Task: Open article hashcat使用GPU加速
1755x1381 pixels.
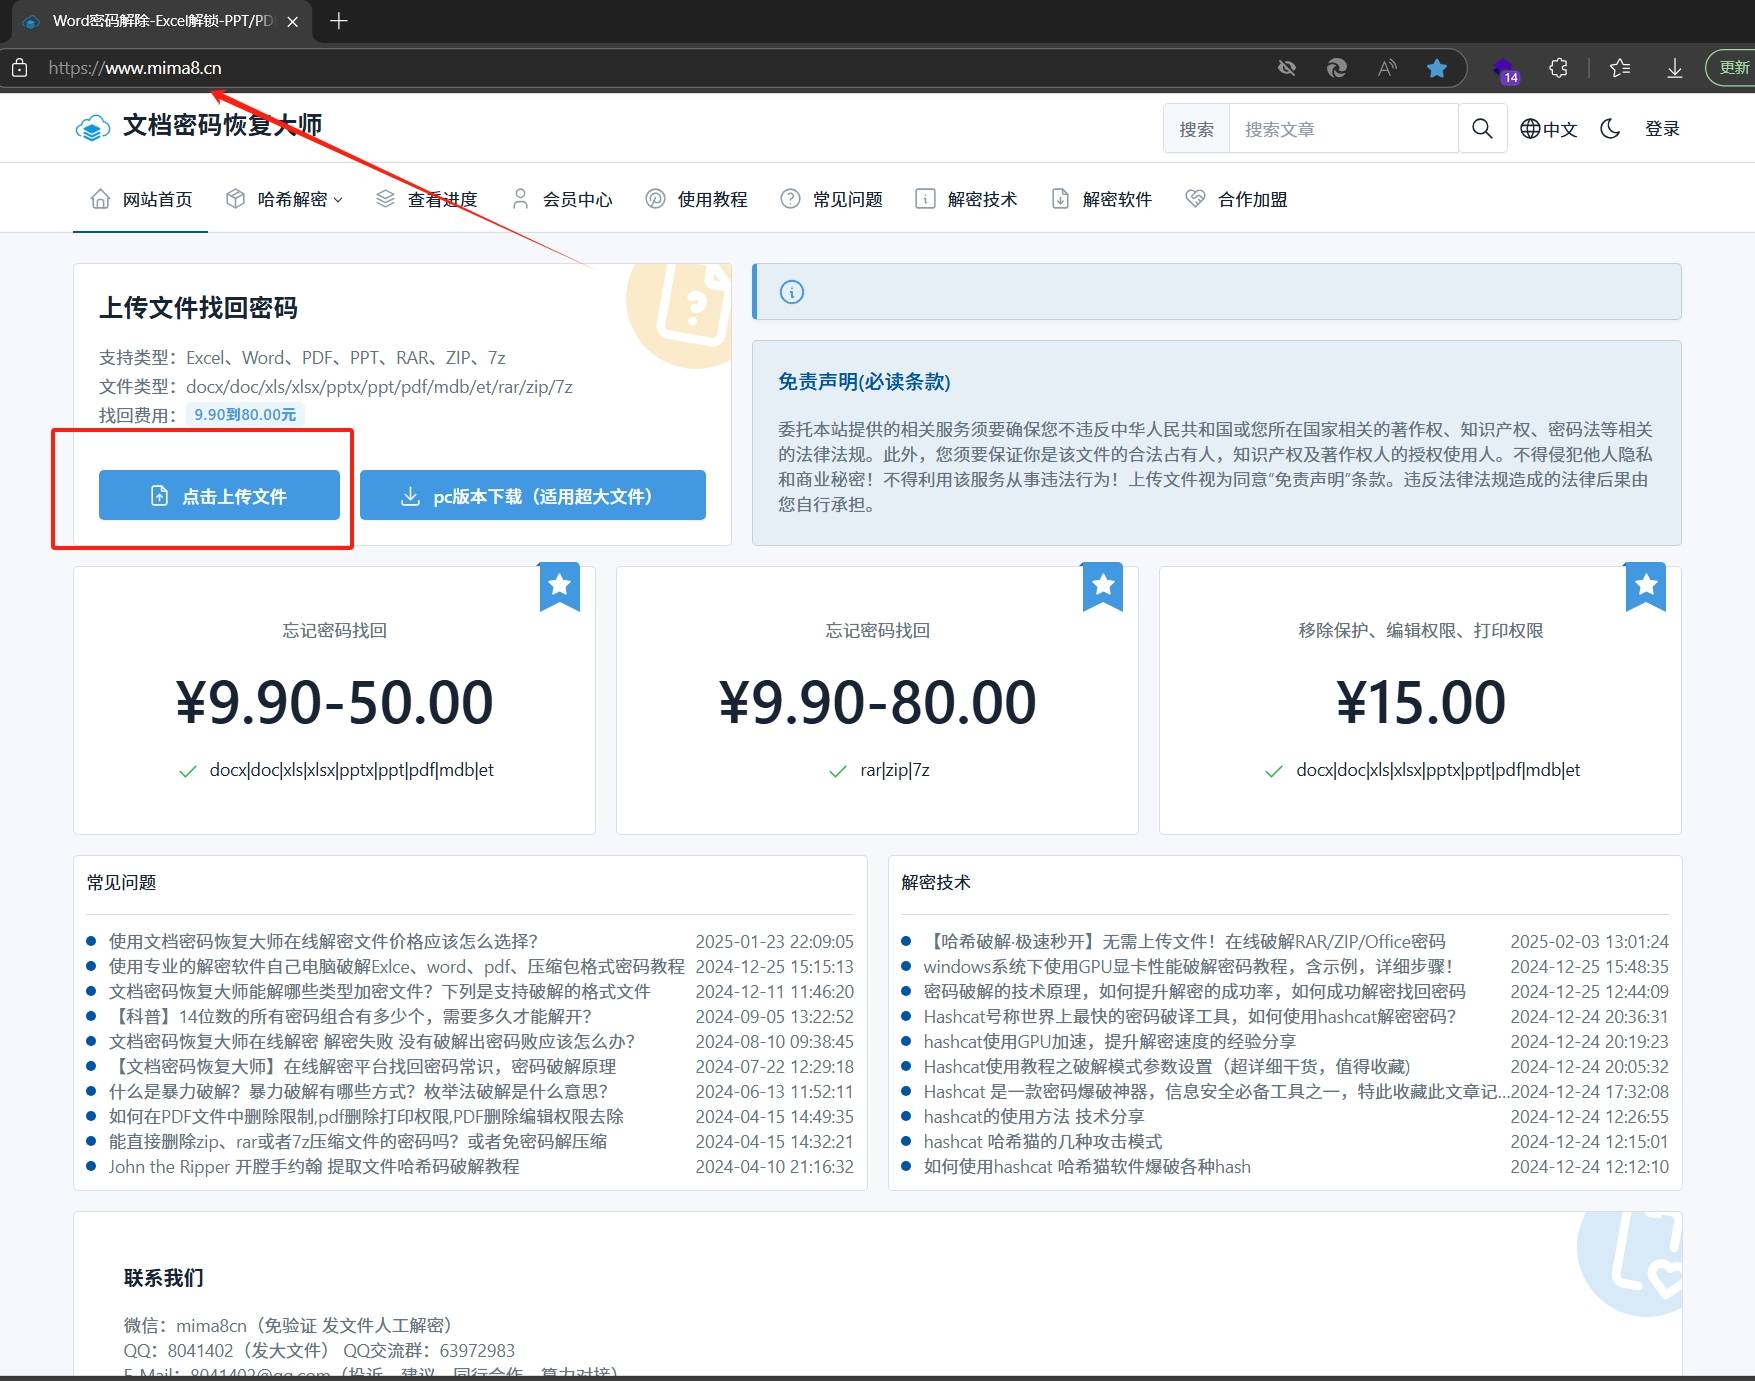Action: [x=1110, y=1041]
